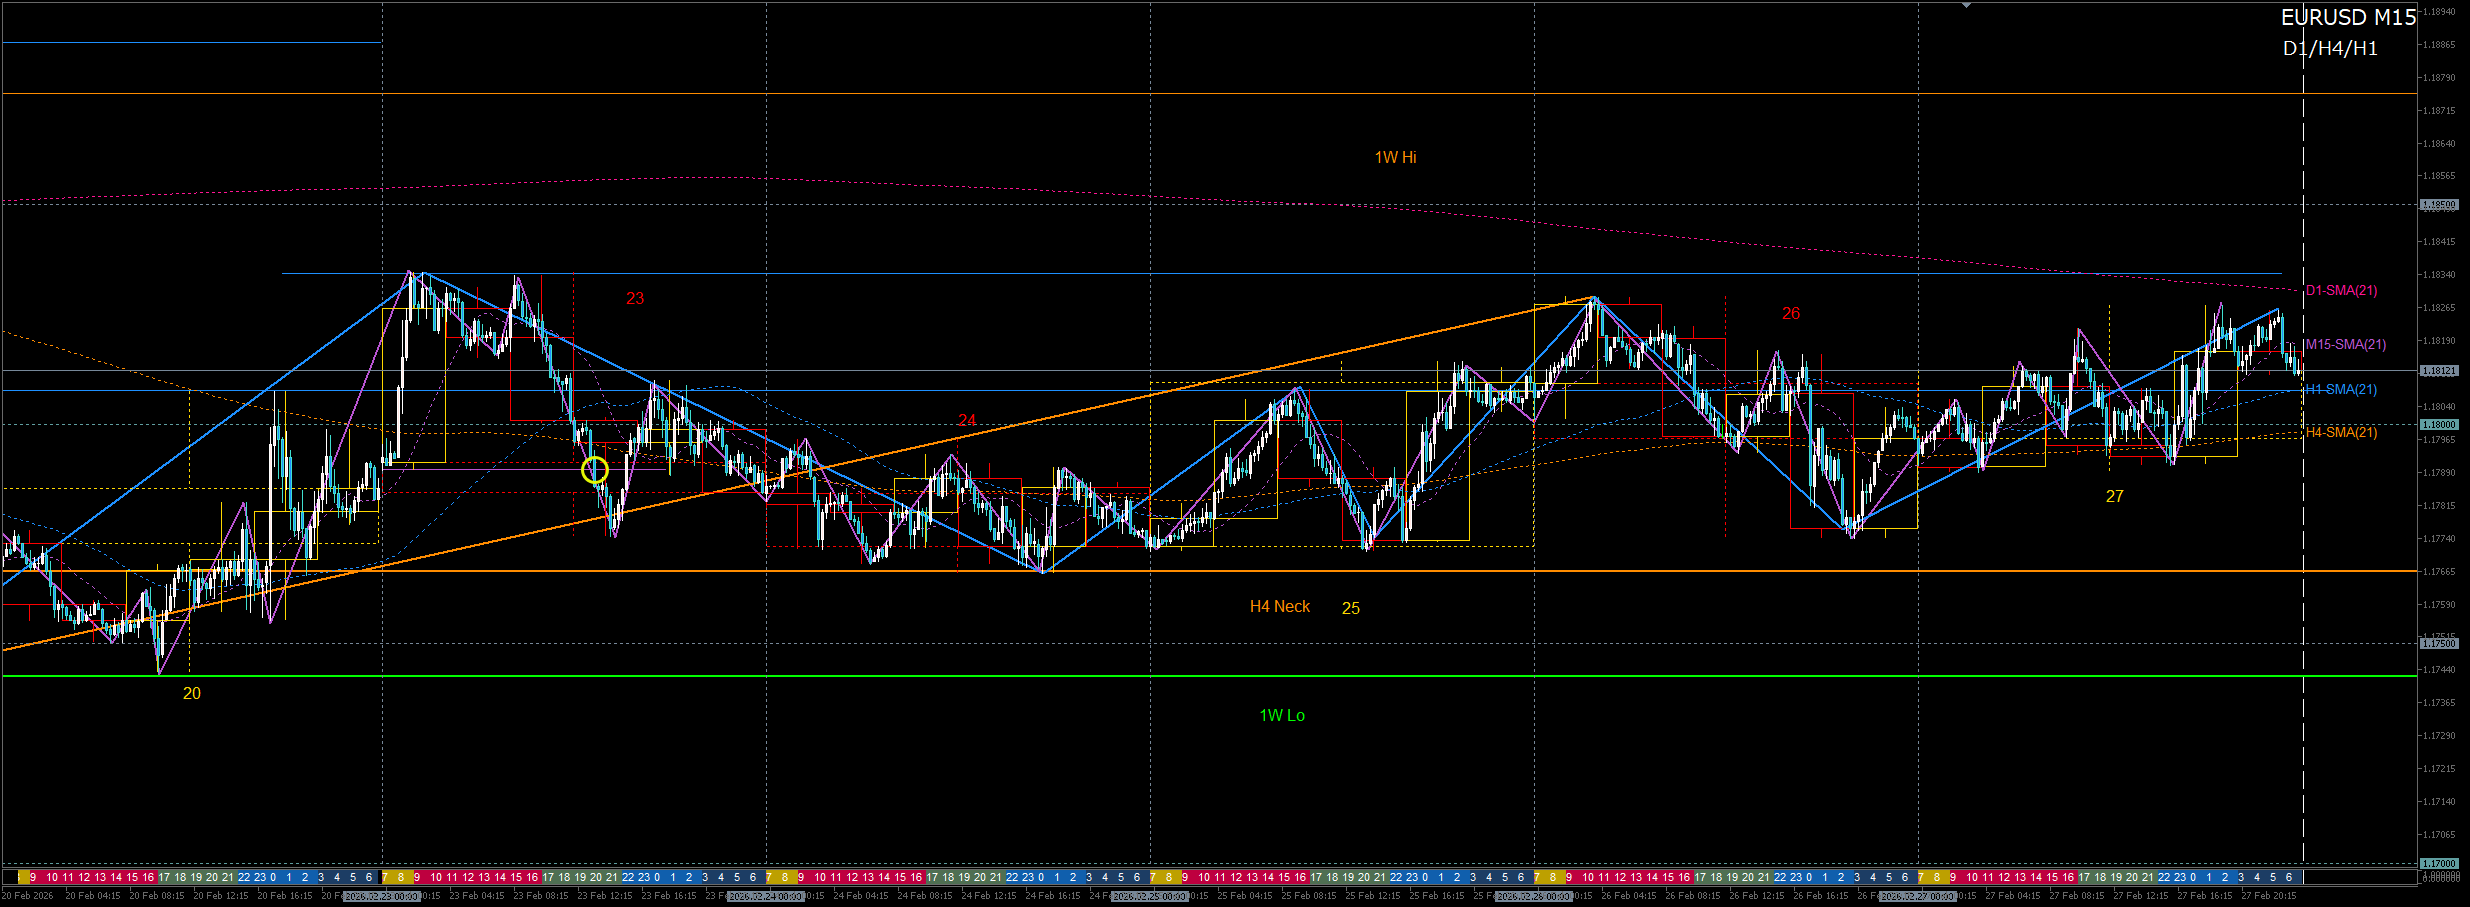
Task: Click the red day label 23
Action: click(x=635, y=299)
